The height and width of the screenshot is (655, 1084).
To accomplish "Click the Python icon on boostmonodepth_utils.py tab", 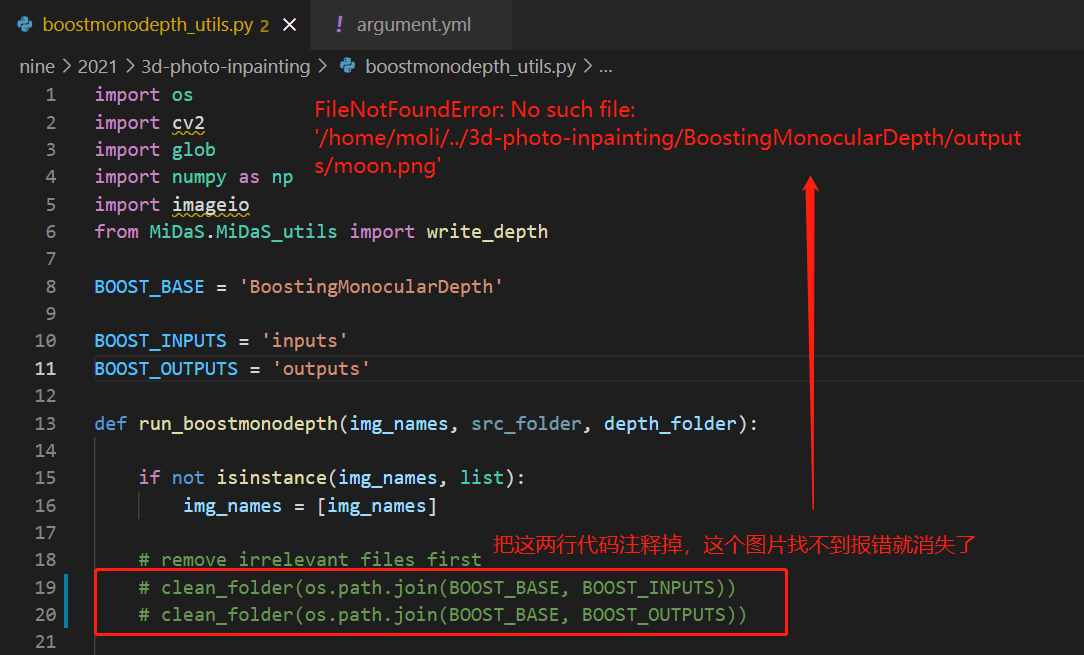I will (26, 25).
